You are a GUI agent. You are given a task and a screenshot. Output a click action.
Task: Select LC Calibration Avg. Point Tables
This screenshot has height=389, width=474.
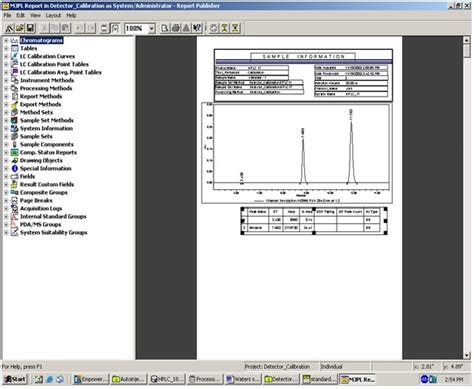tap(60, 72)
